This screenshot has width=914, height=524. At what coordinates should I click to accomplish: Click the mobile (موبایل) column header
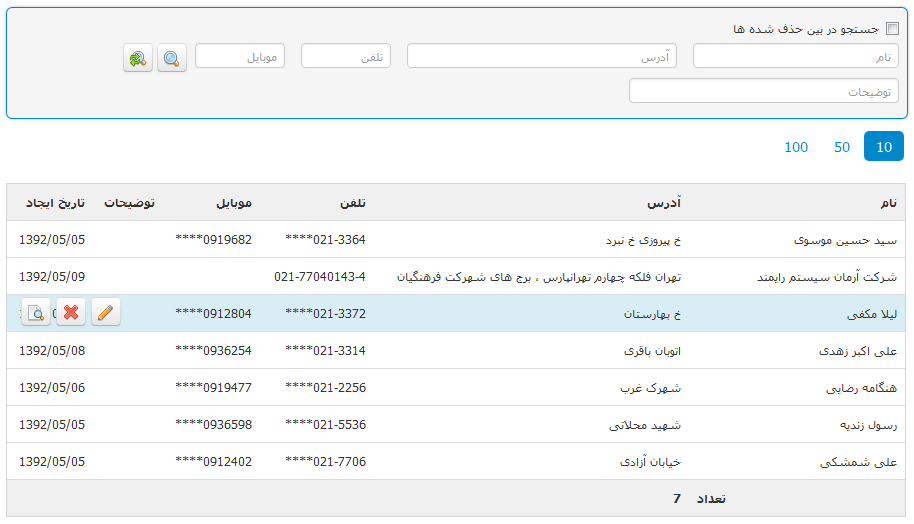pyautogui.click(x=234, y=203)
